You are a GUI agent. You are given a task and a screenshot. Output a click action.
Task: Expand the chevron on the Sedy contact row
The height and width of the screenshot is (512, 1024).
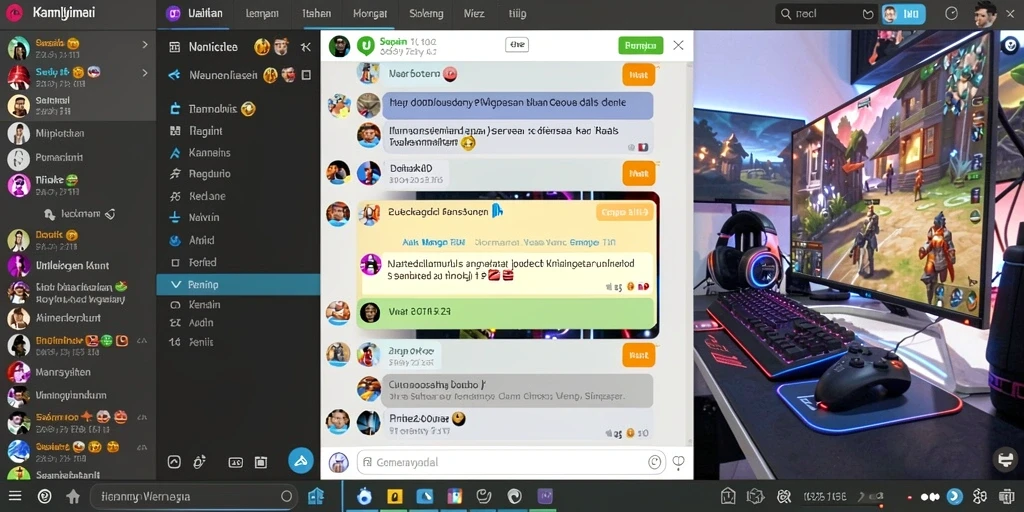tap(145, 73)
